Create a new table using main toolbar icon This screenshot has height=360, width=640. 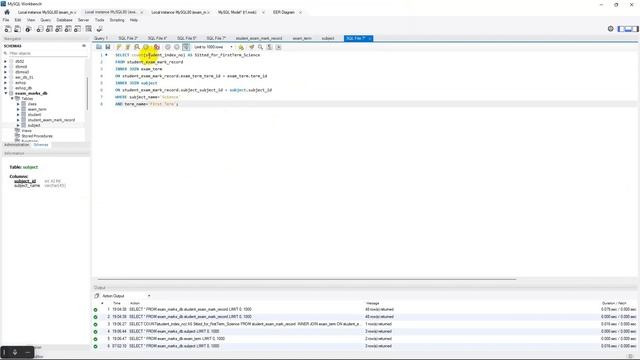[x=49, y=29]
